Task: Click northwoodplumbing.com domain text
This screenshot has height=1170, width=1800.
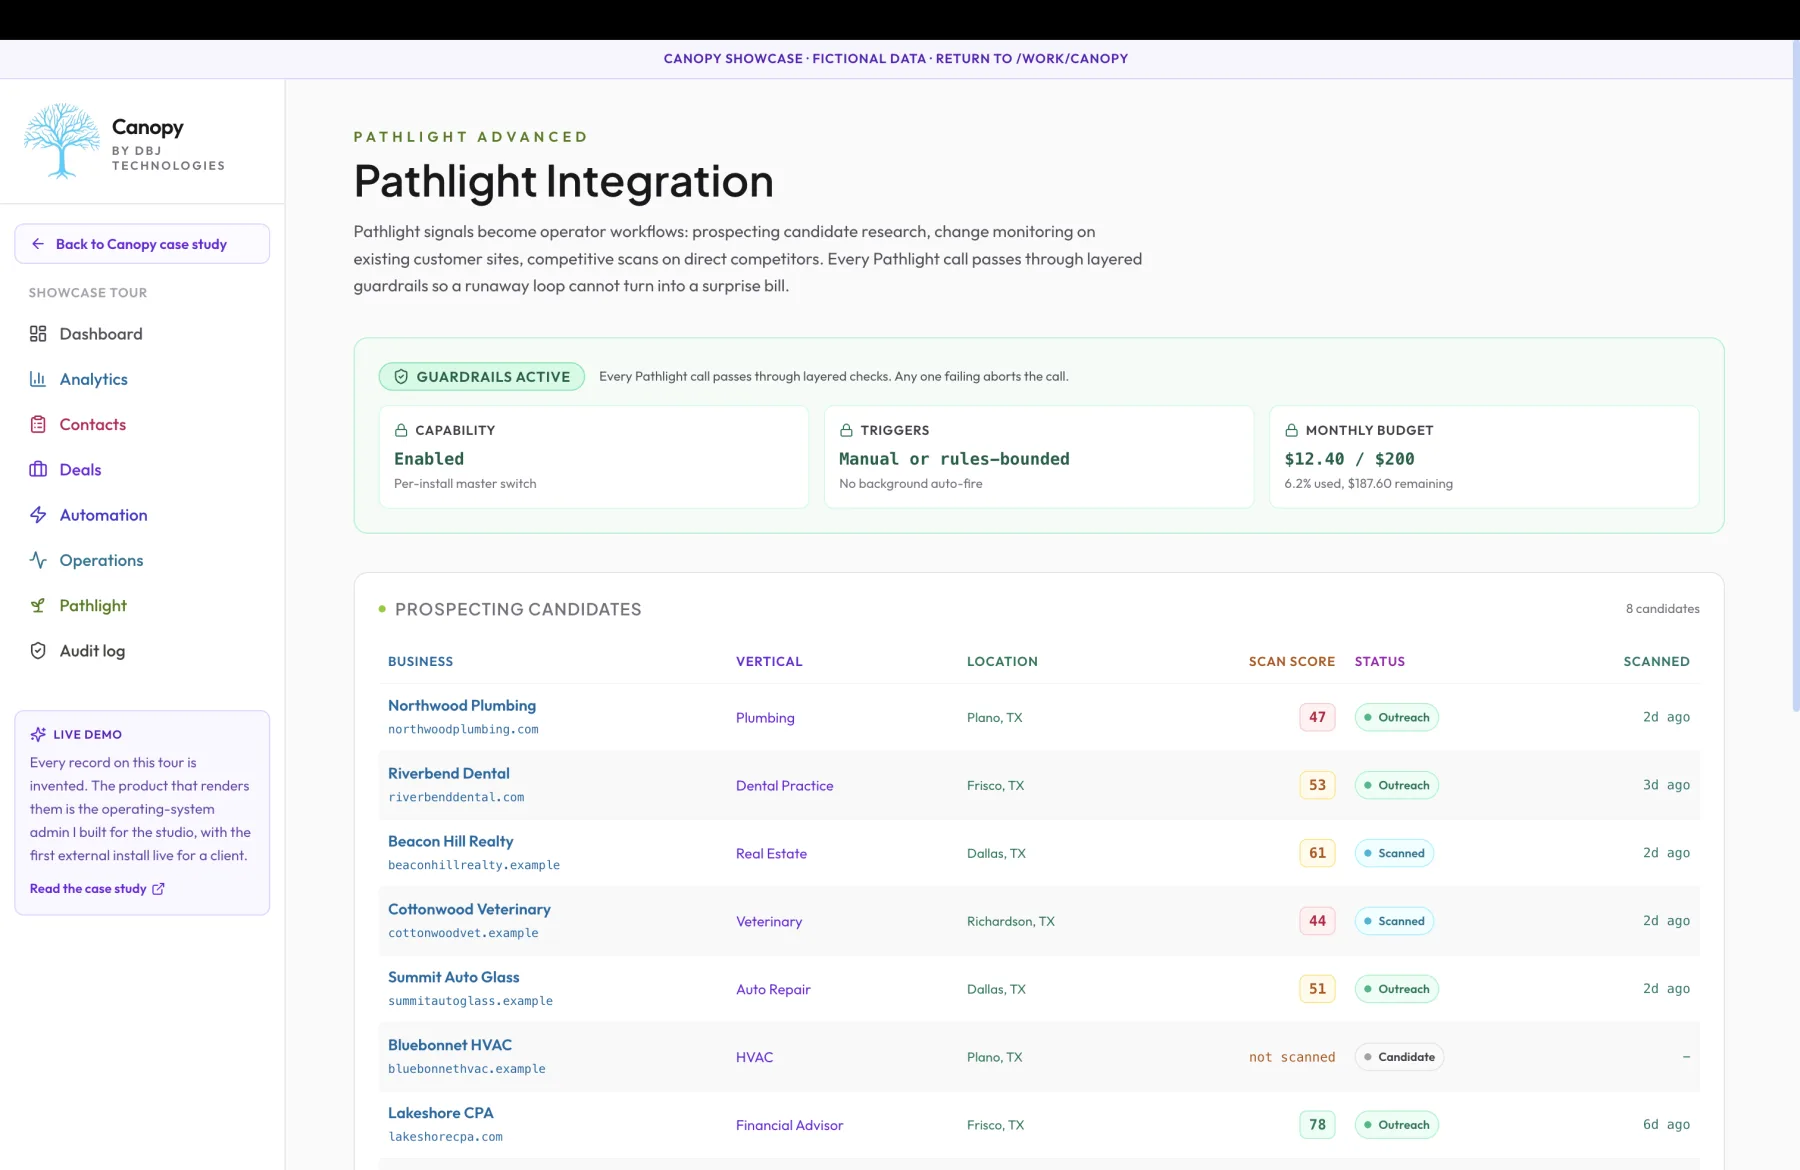Action: pos(463,730)
